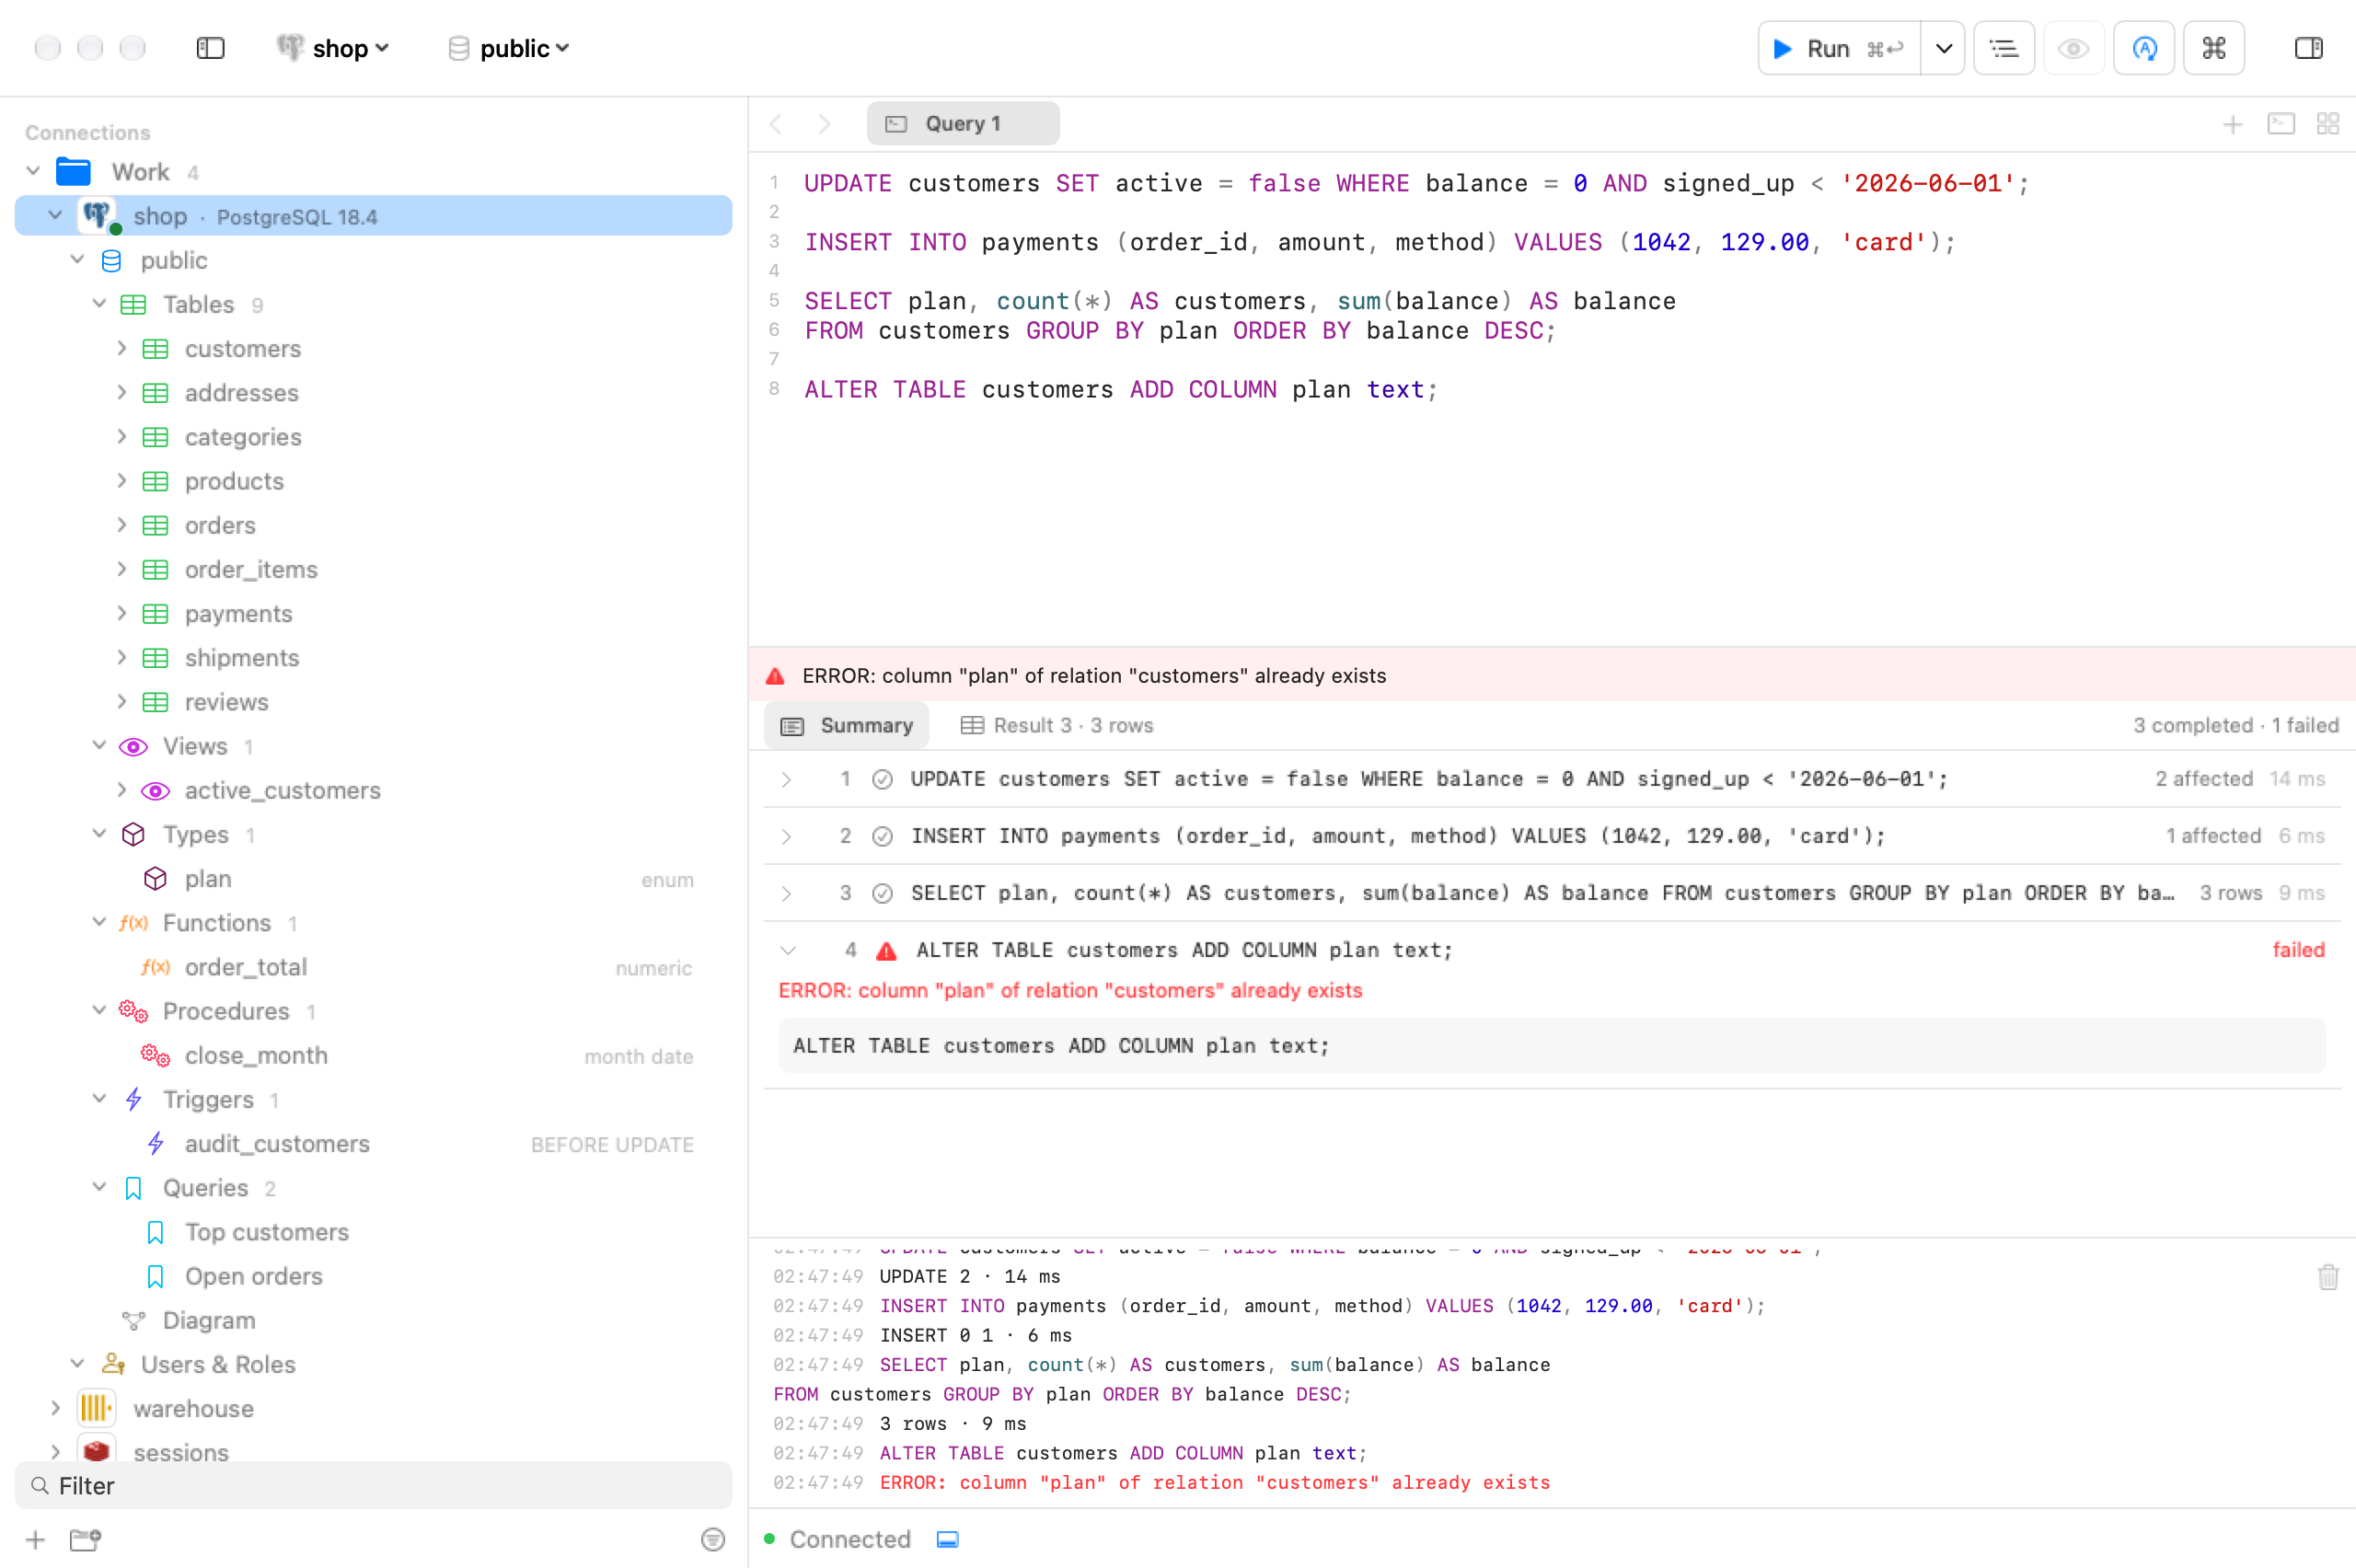The height and width of the screenshot is (1568, 2356).
Task: Go forward with the right navigation arrow
Action: coord(823,124)
